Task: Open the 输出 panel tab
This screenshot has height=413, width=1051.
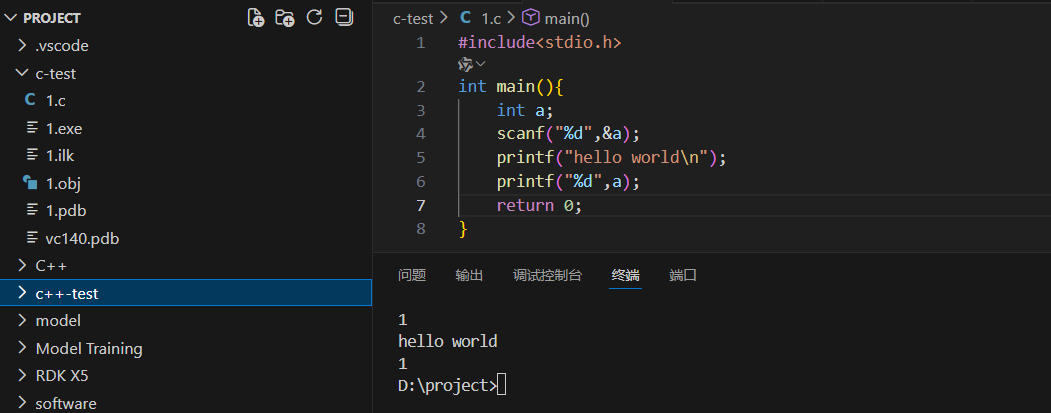Action: point(469,275)
